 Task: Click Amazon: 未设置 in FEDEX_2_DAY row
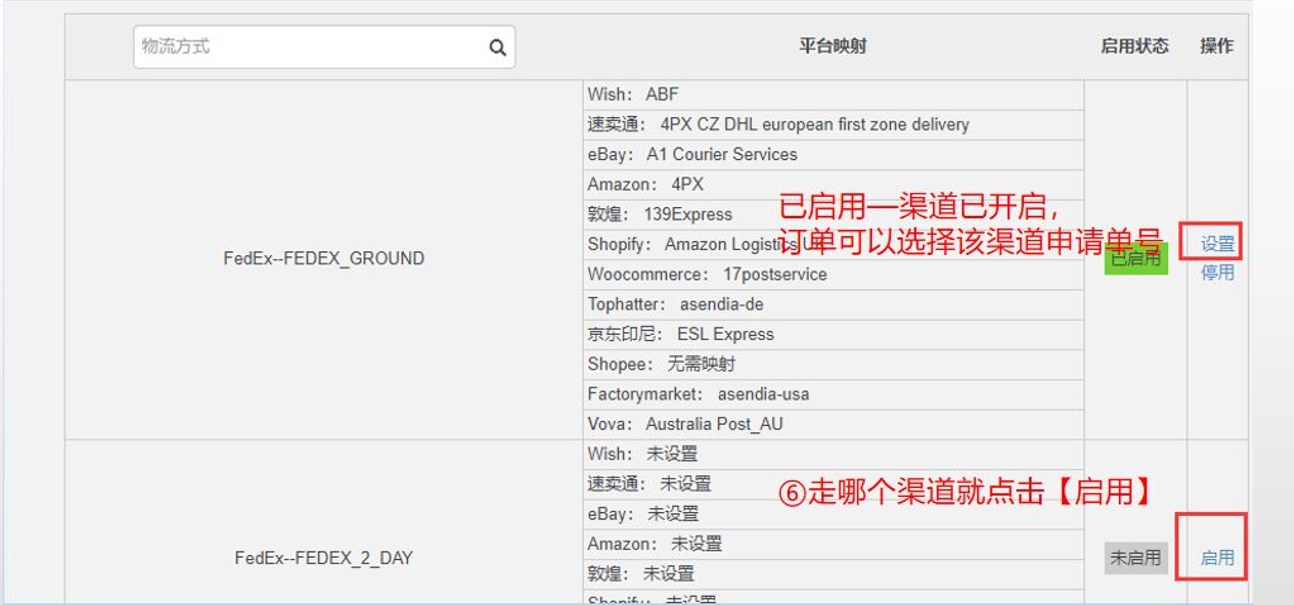click(833, 545)
